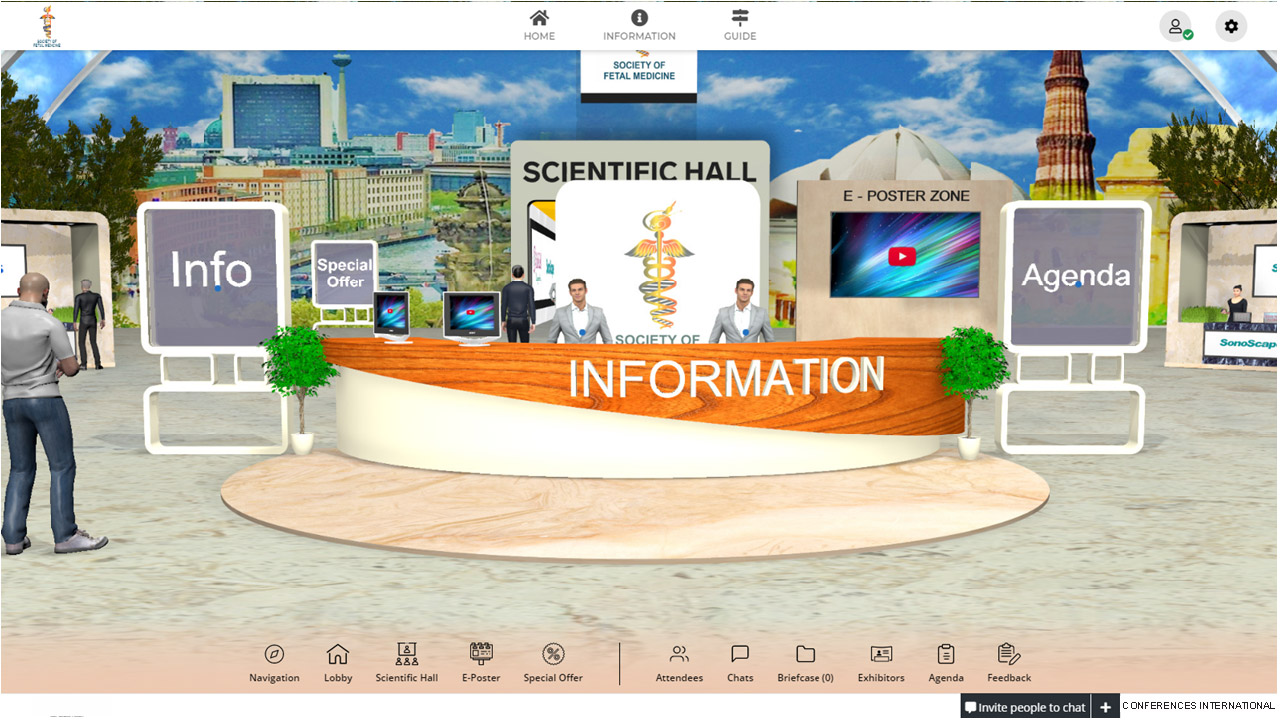The width and height of the screenshot is (1280, 720).
Task: Open Exhibitors directory
Action: tap(881, 664)
